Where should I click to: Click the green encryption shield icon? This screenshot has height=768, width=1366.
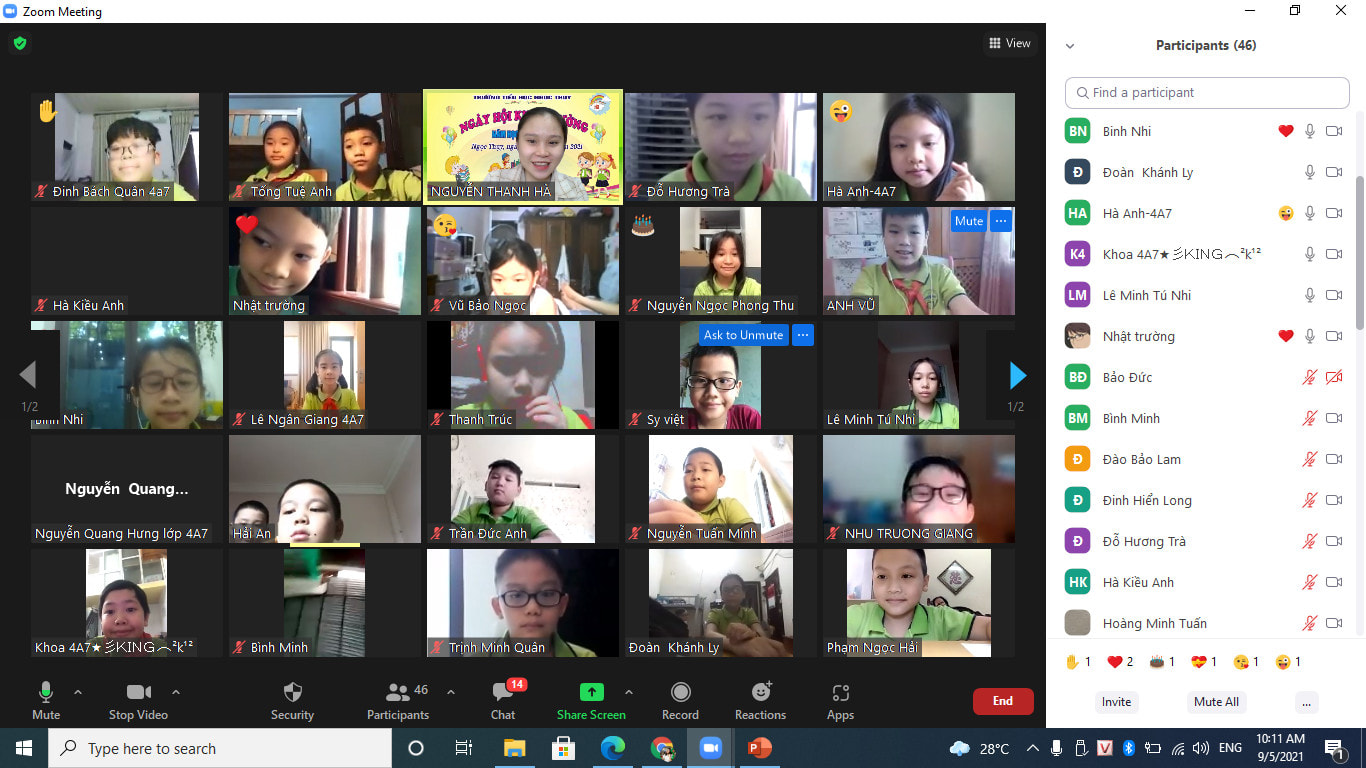coord(19,43)
